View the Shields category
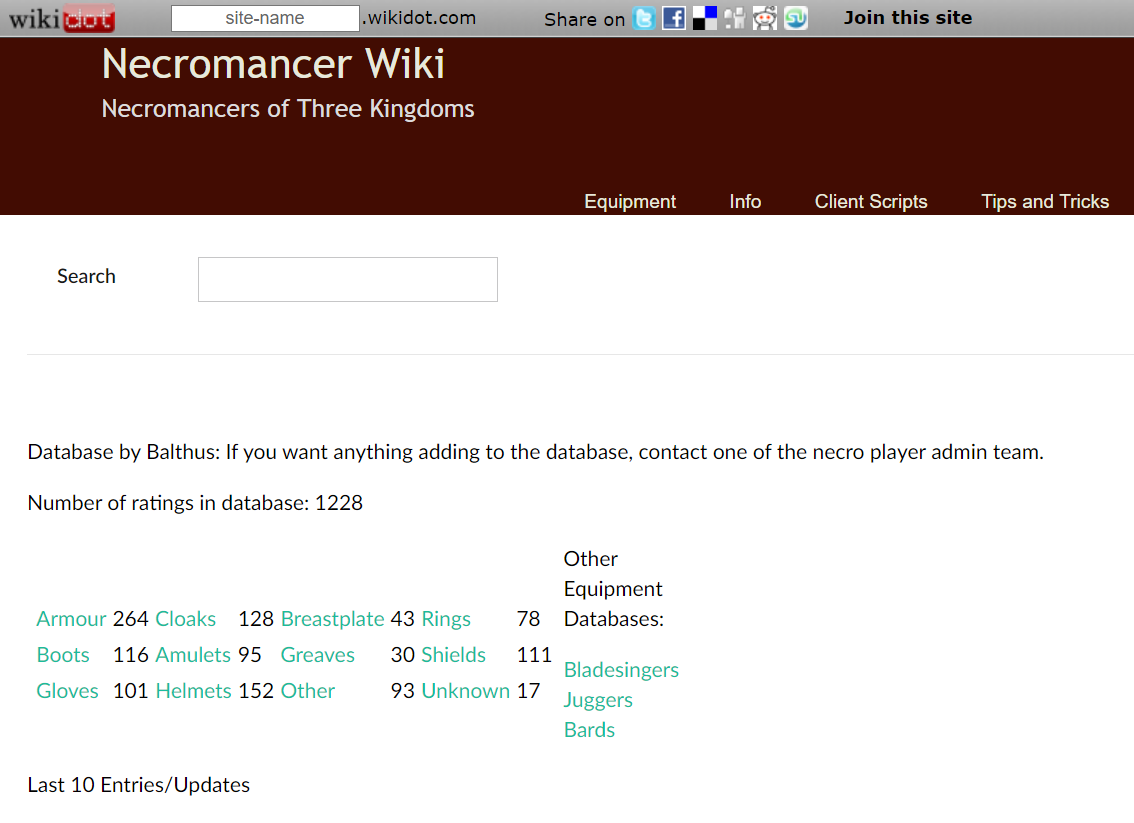 [x=453, y=655]
